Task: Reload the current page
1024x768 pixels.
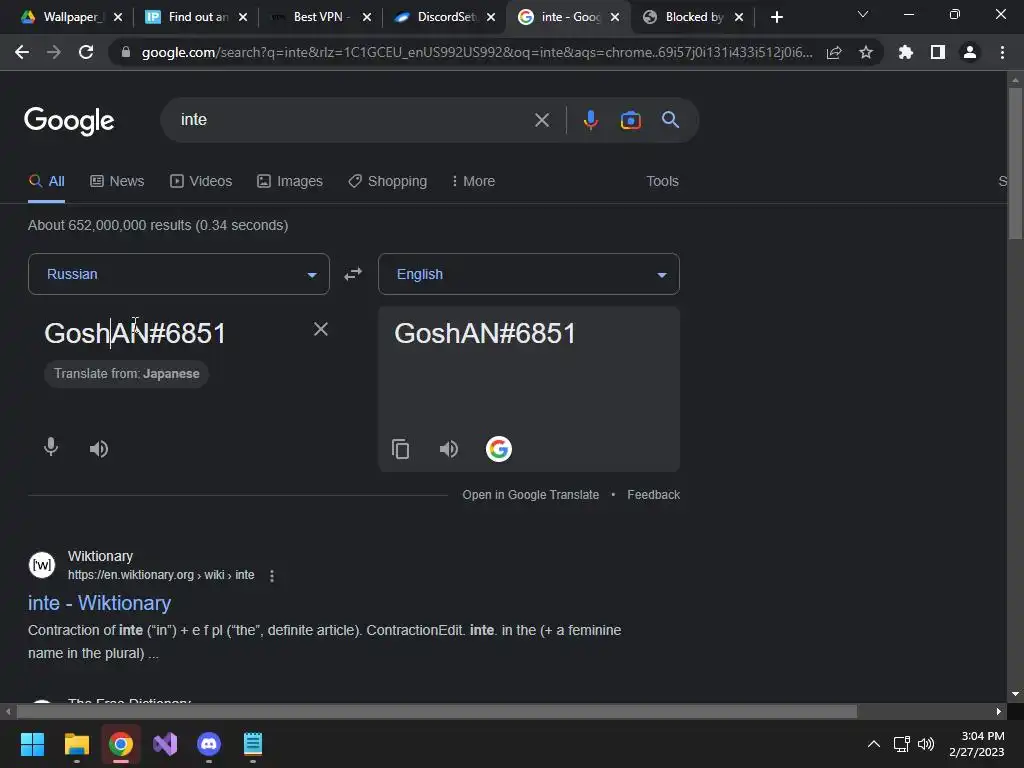Action: pos(86,52)
